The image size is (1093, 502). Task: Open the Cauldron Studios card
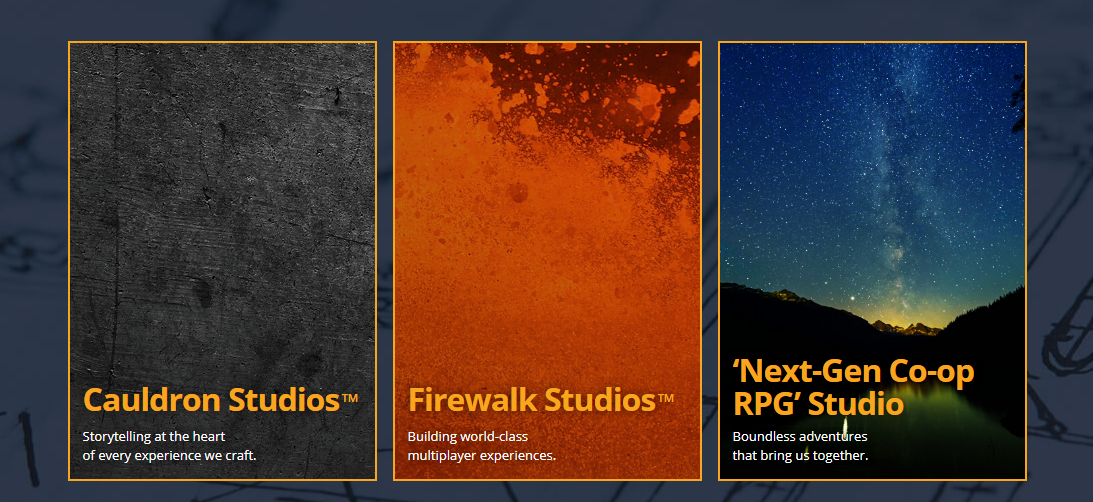click(x=222, y=261)
